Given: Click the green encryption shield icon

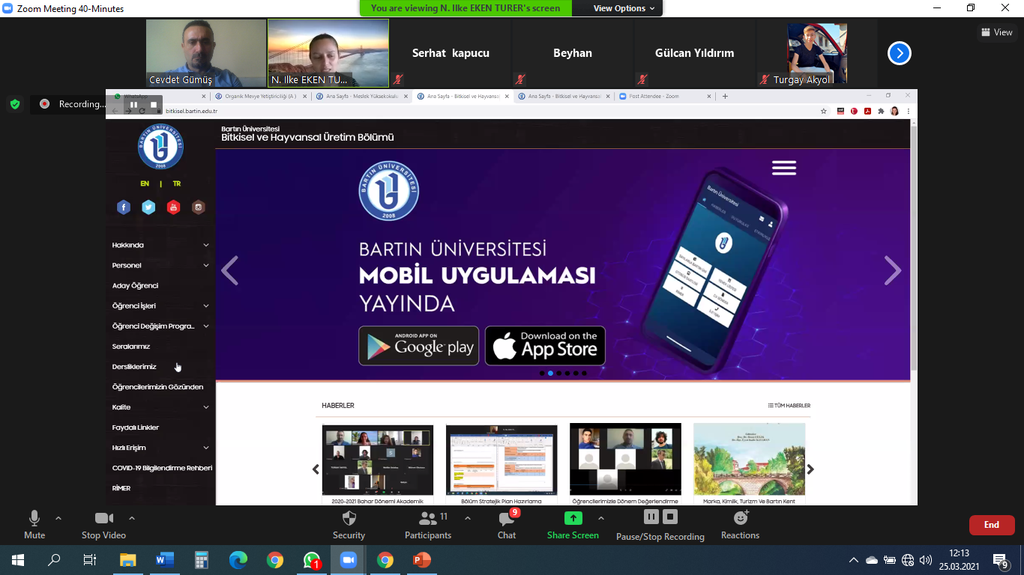Looking at the screenshot, I should [x=15, y=104].
